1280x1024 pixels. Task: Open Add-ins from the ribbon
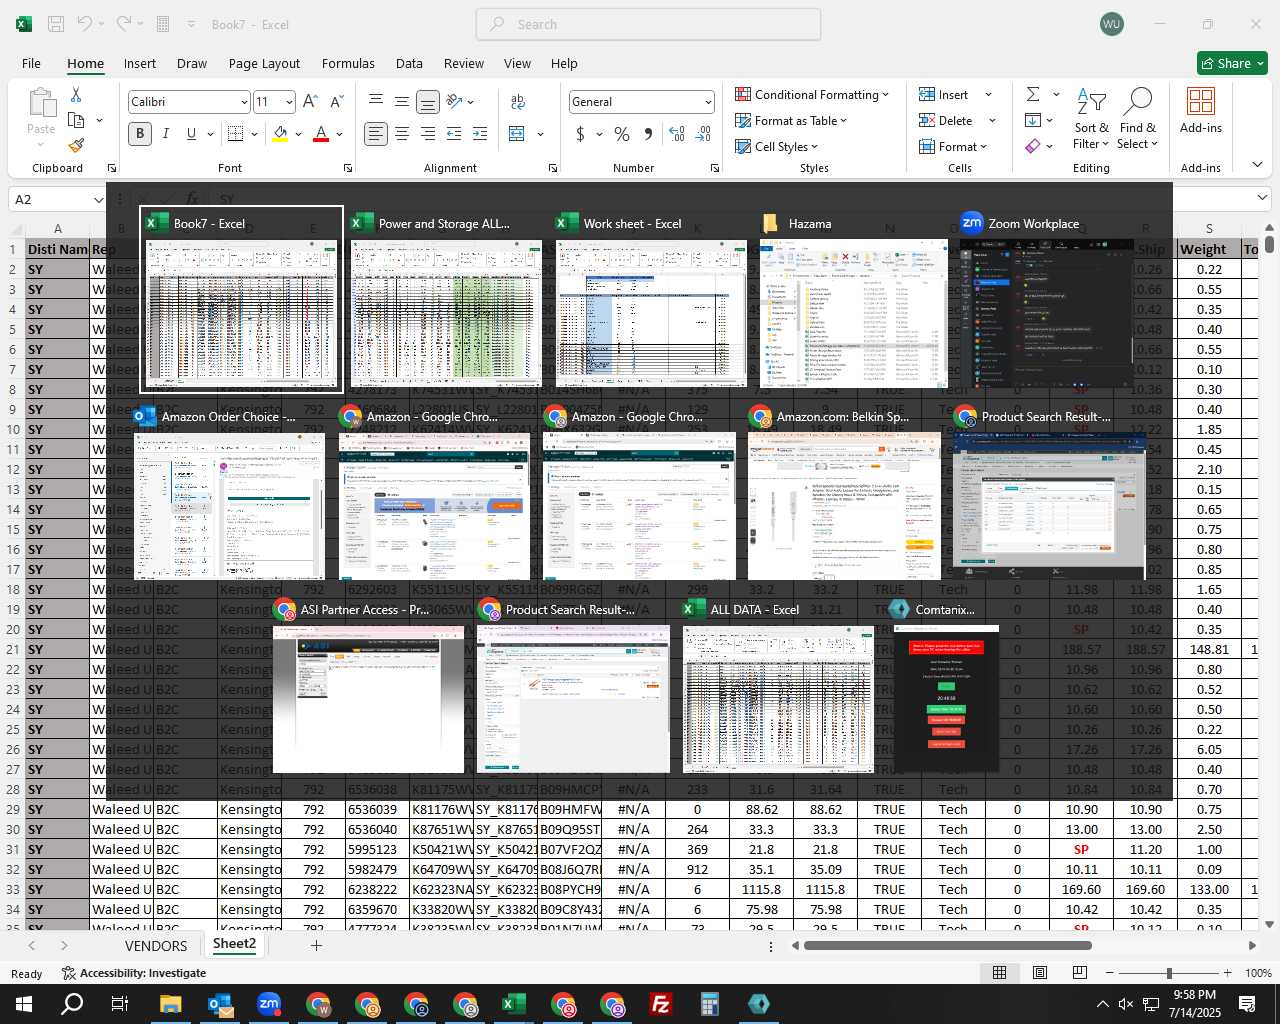coord(1201,111)
